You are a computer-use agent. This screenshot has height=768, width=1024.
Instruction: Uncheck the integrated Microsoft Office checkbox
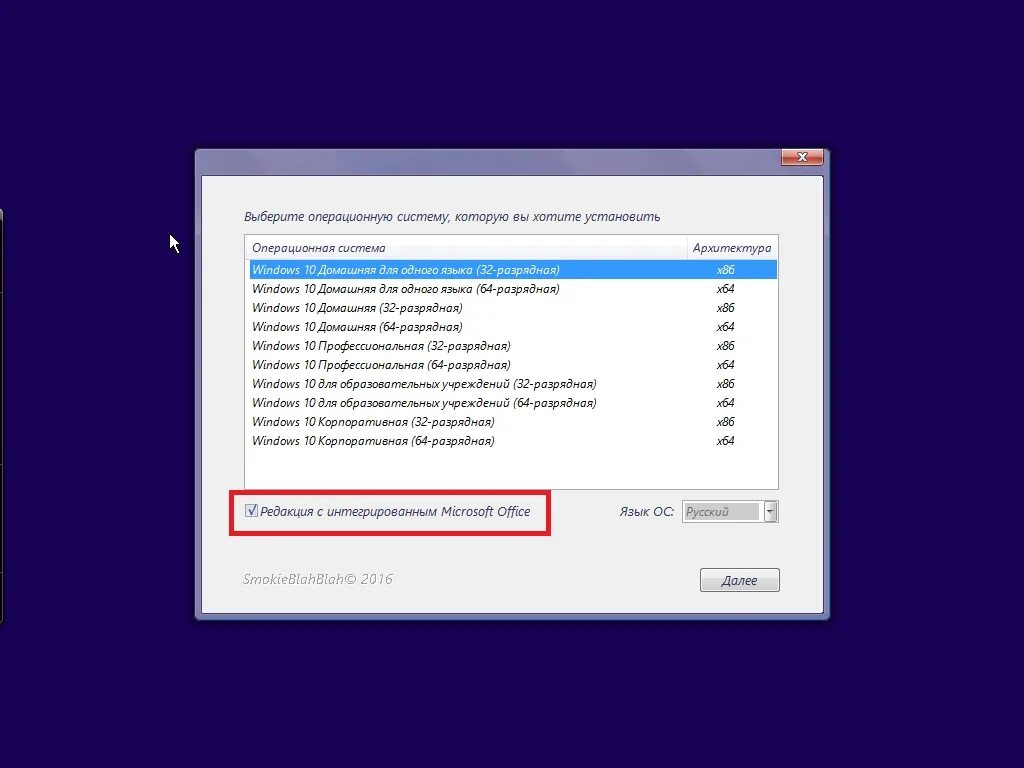point(251,511)
